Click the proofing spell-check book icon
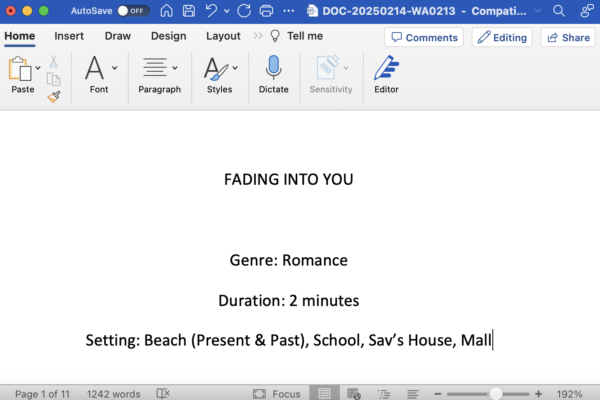 (x=163, y=393)
